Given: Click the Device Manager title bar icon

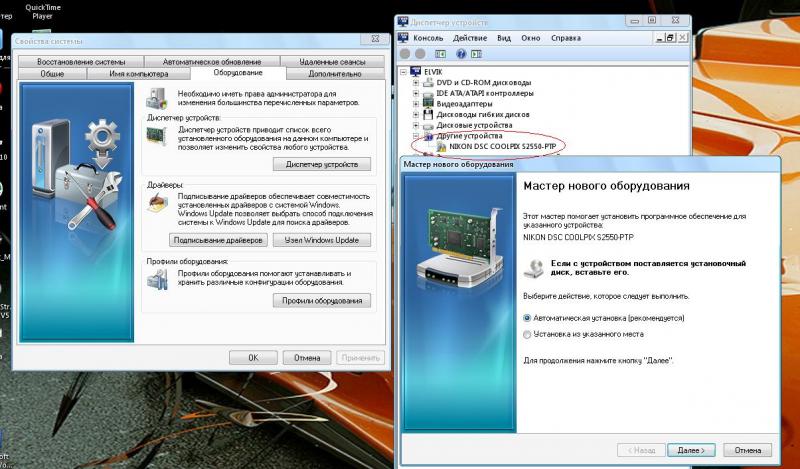Looking at the screenshot, I should [x=403, y=22].
